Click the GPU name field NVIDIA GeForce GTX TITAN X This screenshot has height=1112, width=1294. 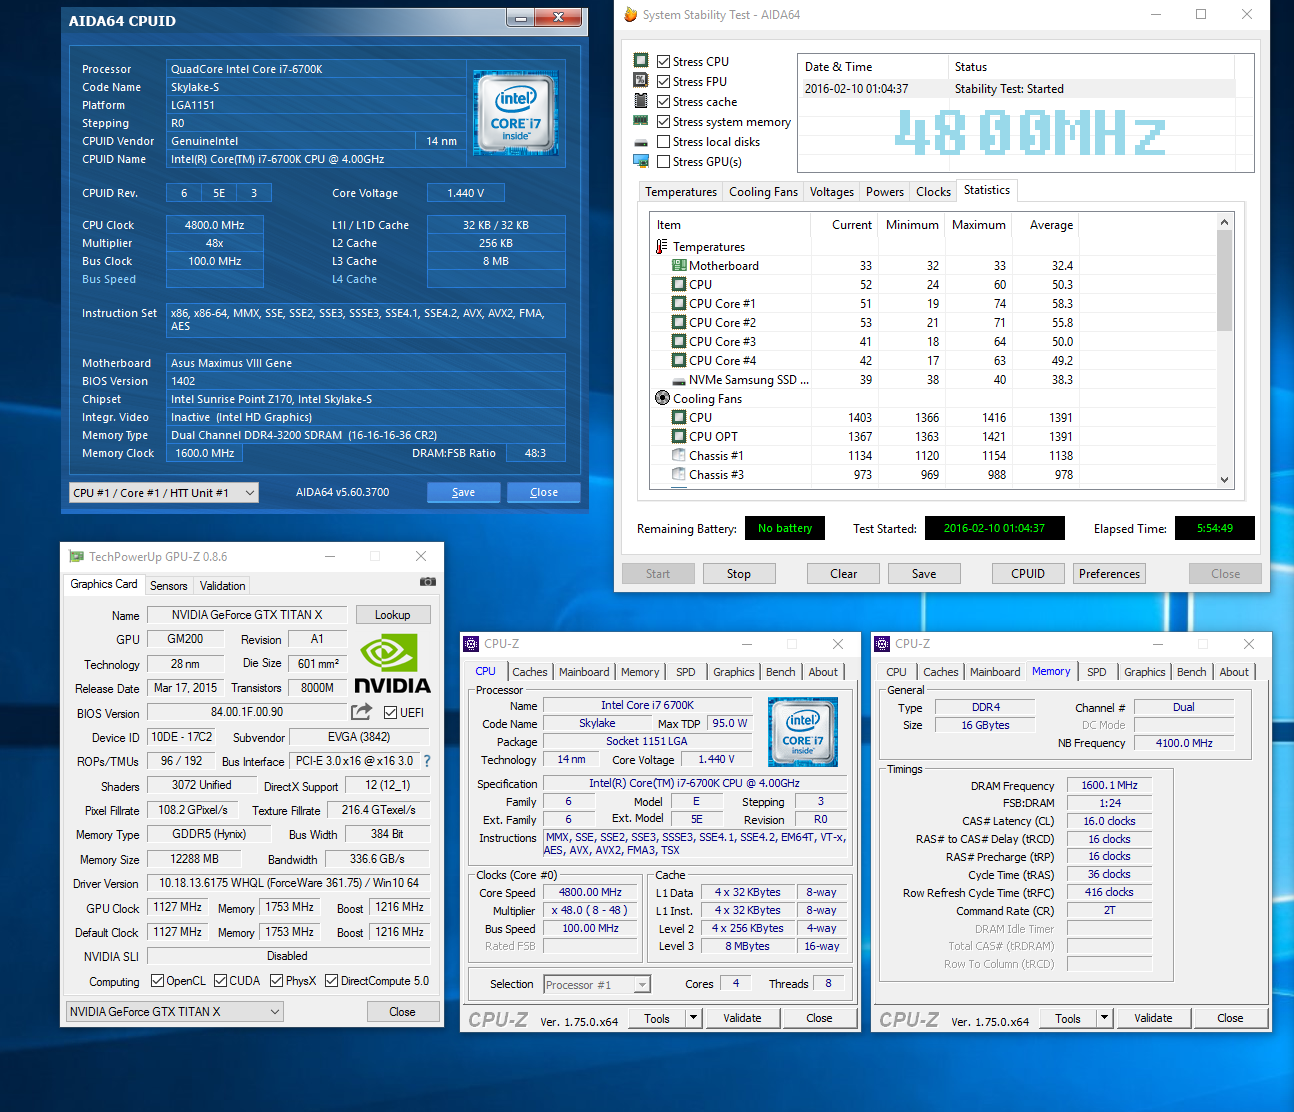click(247, 615)
